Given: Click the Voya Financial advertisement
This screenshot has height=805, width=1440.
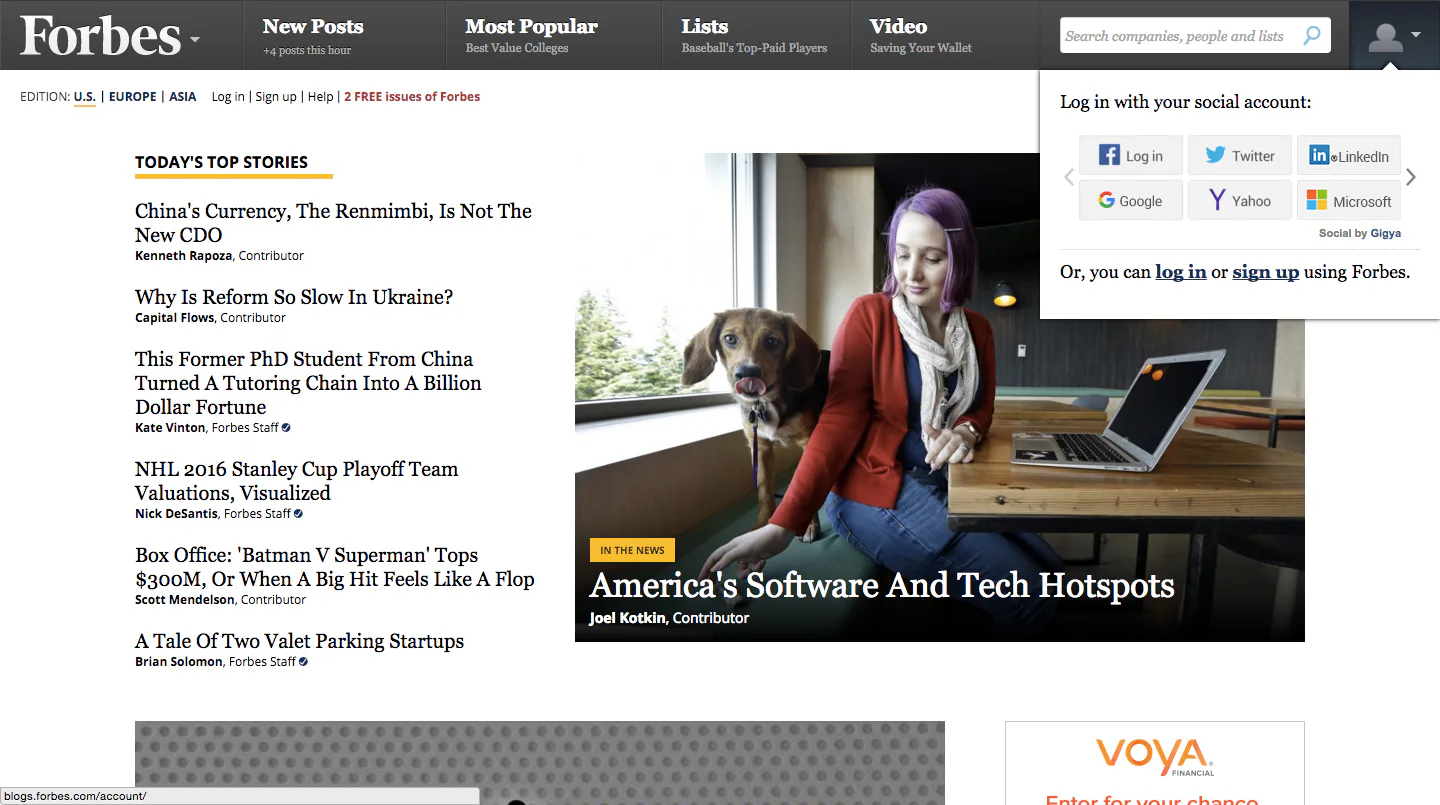Looking at the screenshot, I should pyautogui.click(x=1155, y=763).
